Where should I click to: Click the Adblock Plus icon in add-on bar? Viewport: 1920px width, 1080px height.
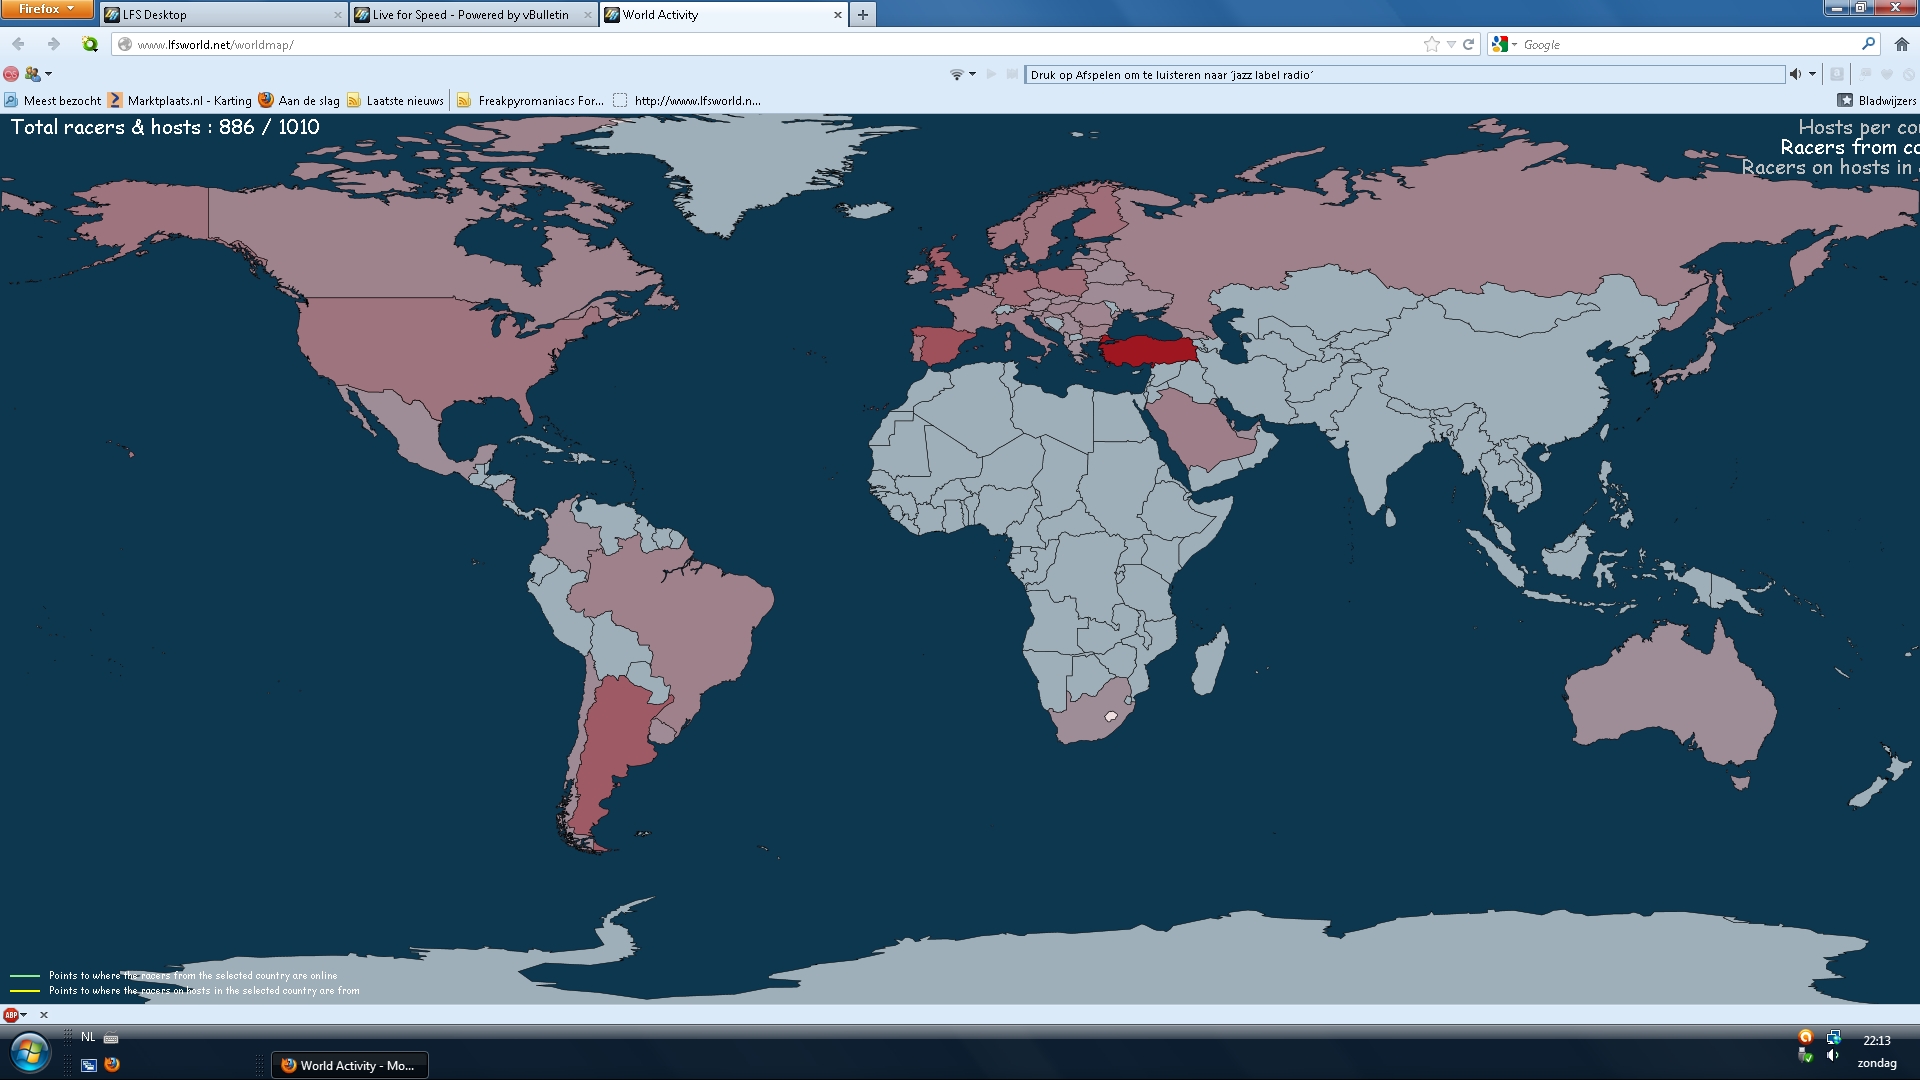(x=11, y=1015)
